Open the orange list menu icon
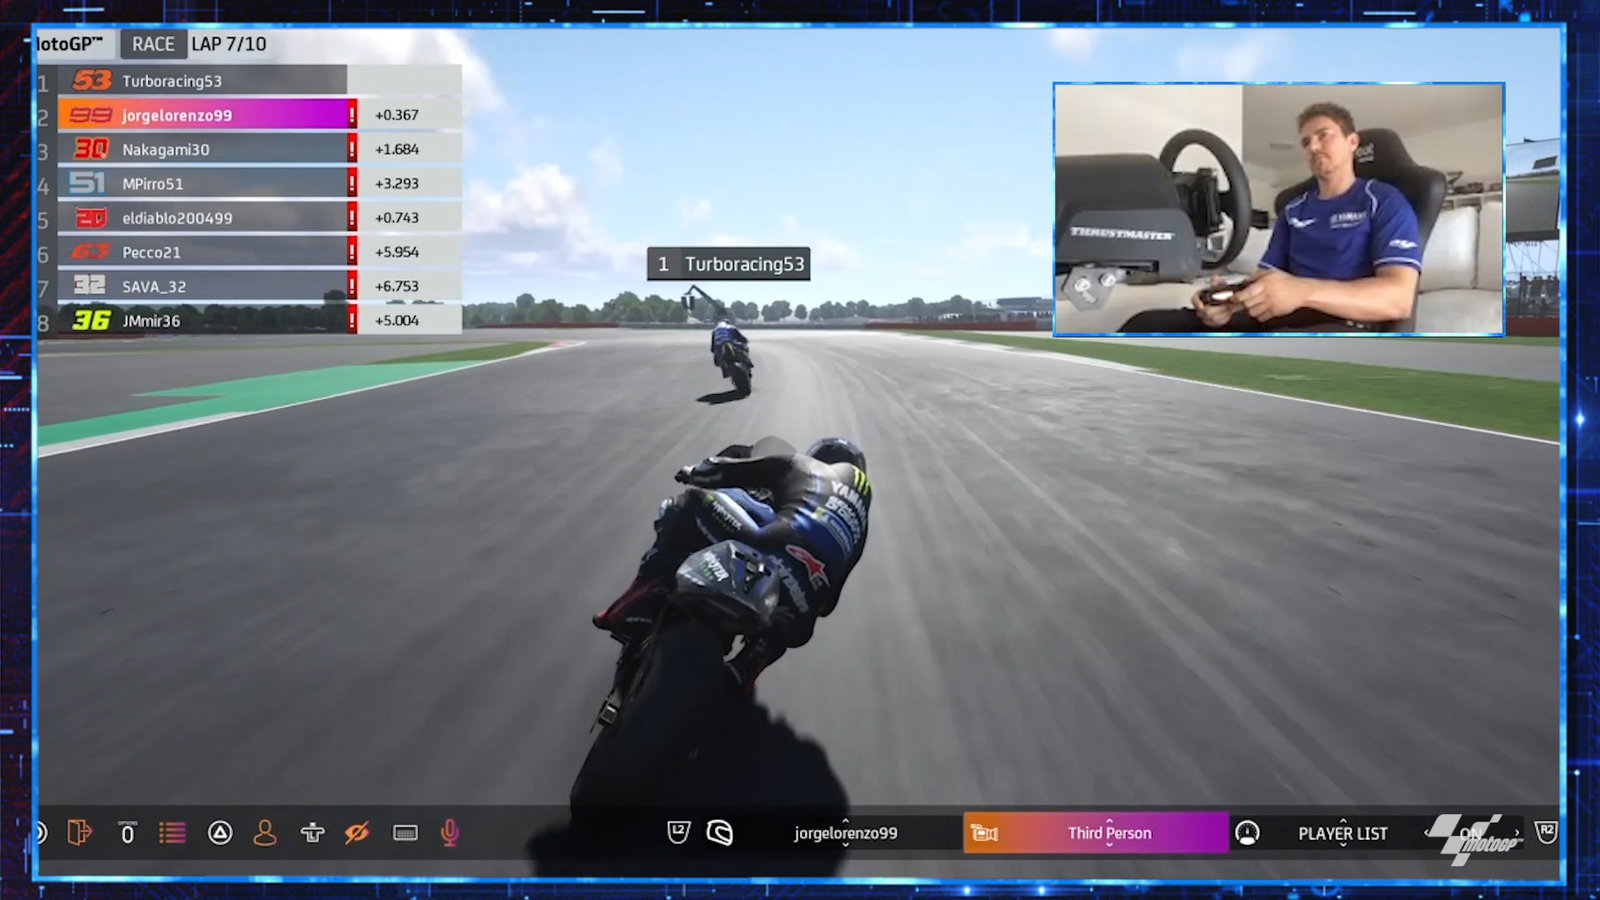This screenshot has width=1600, height=900. tap(172, 832)
